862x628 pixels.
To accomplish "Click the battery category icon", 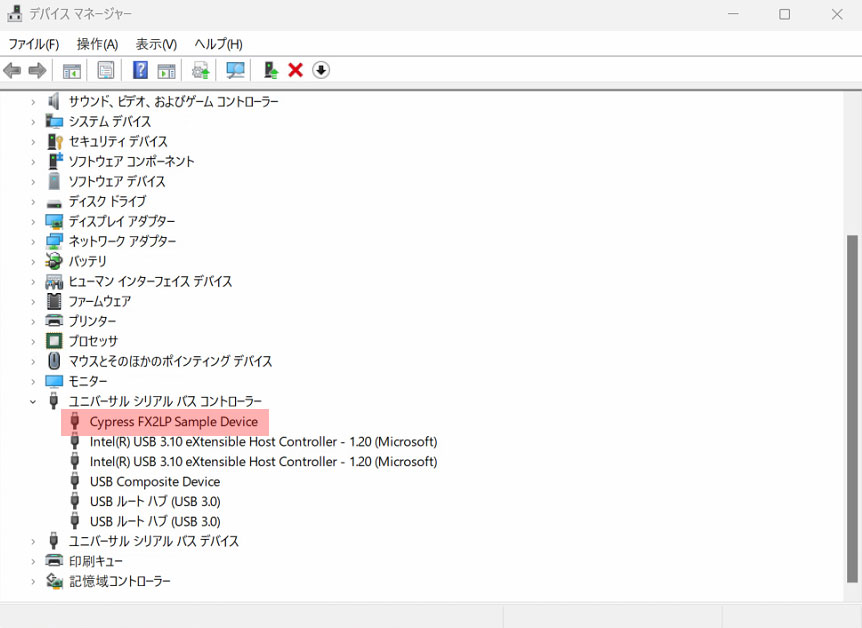I will click(x=54, y=261).
